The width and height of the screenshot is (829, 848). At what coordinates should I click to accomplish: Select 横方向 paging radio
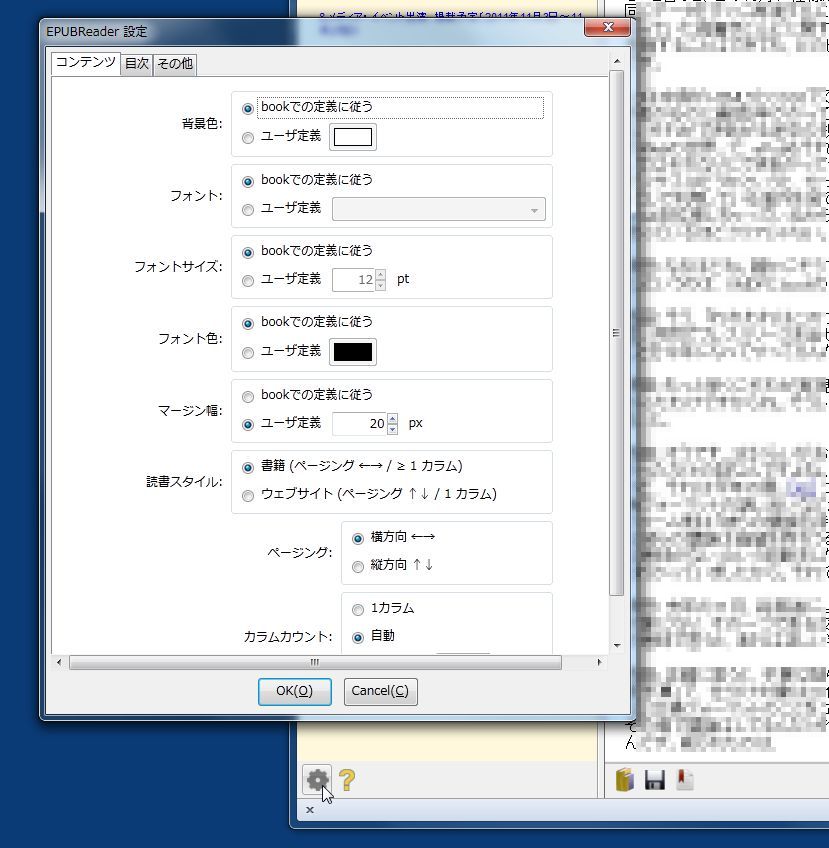357,538
